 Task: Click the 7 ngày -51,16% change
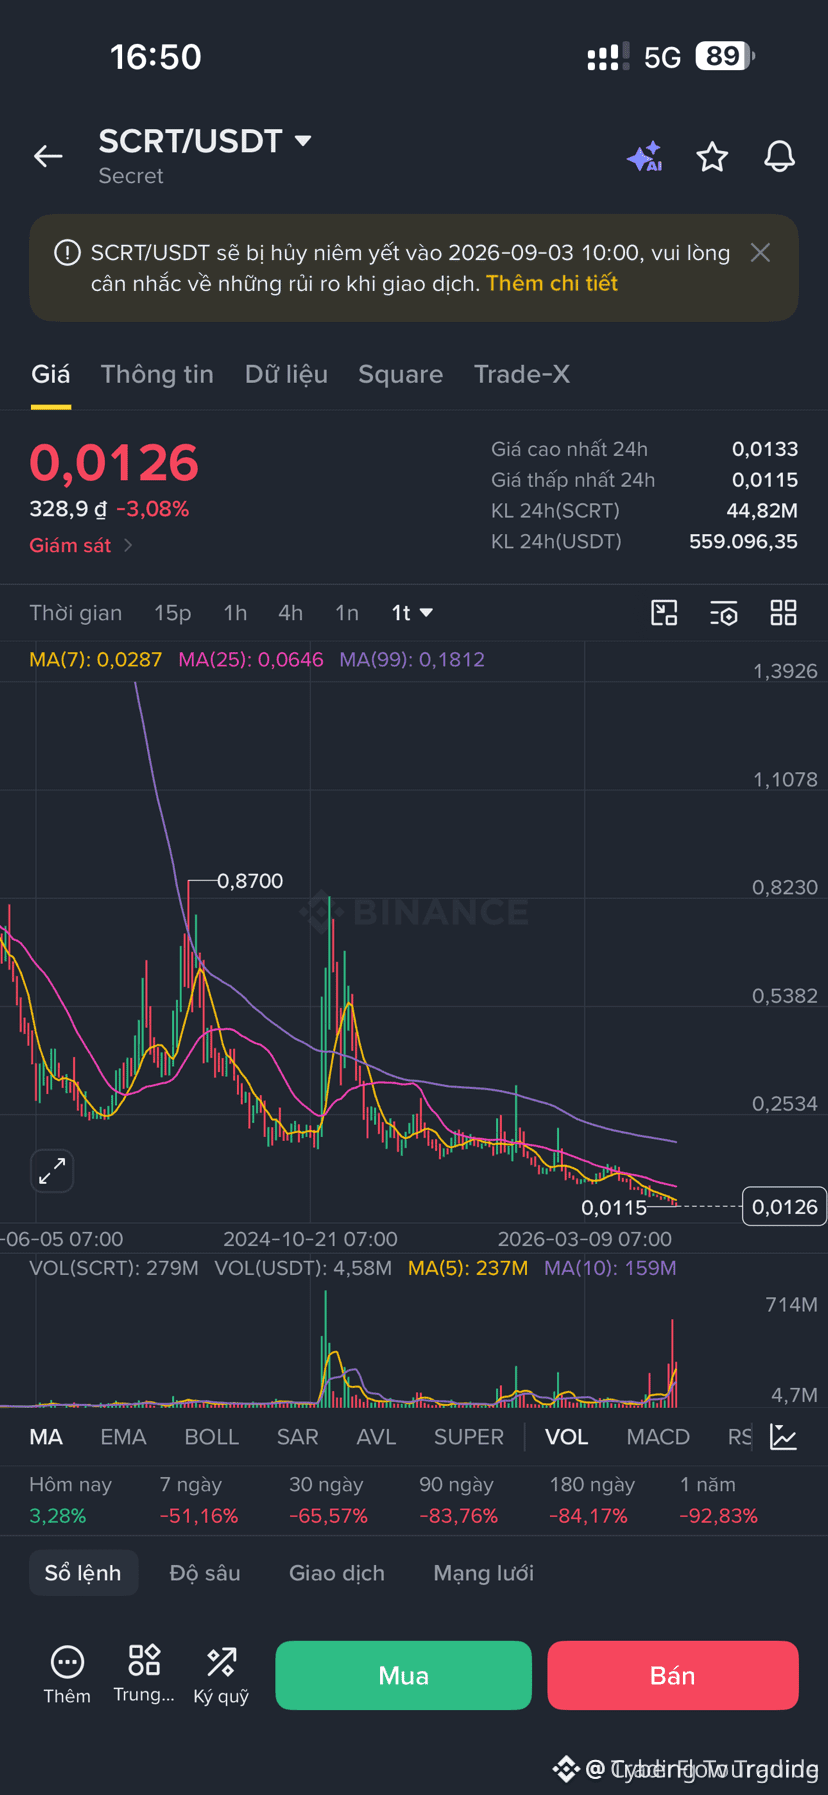tap(199, 1500)
